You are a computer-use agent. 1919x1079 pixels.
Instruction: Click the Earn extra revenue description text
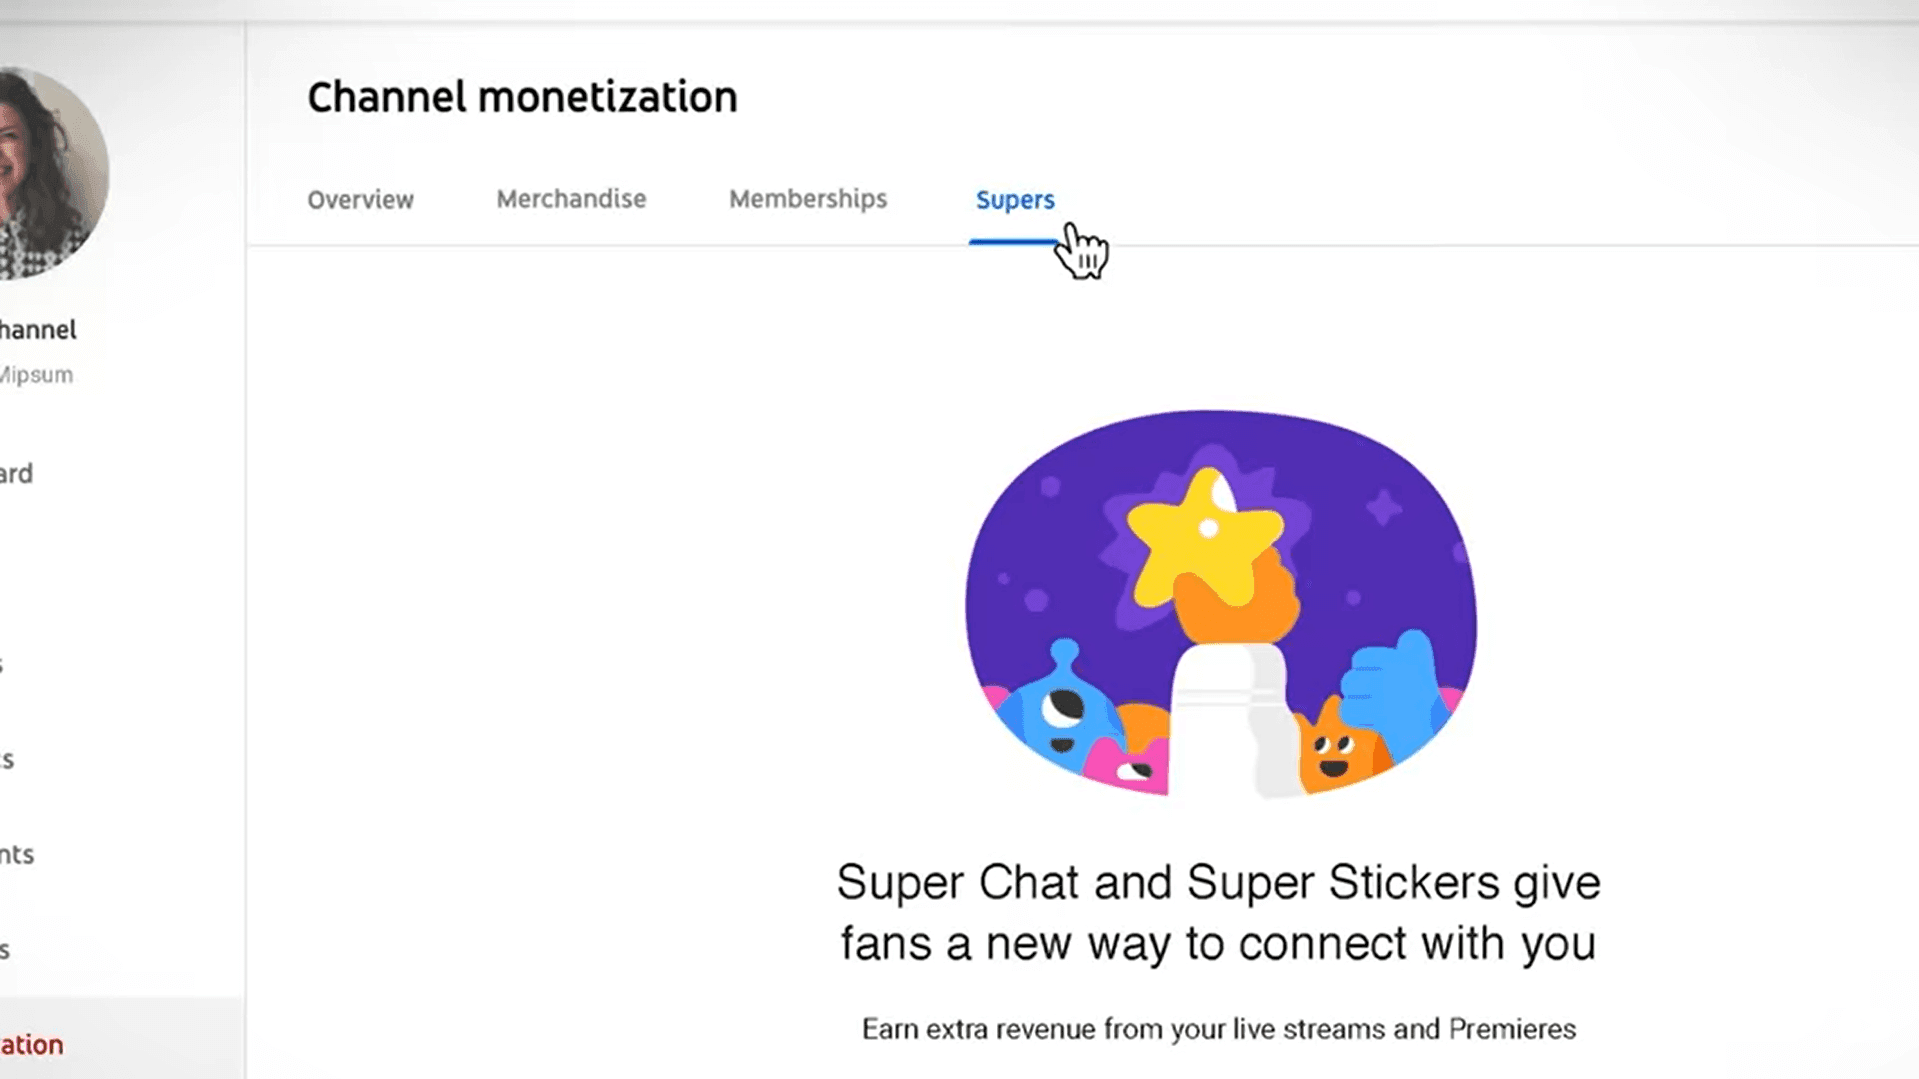click(1218, 1028)
